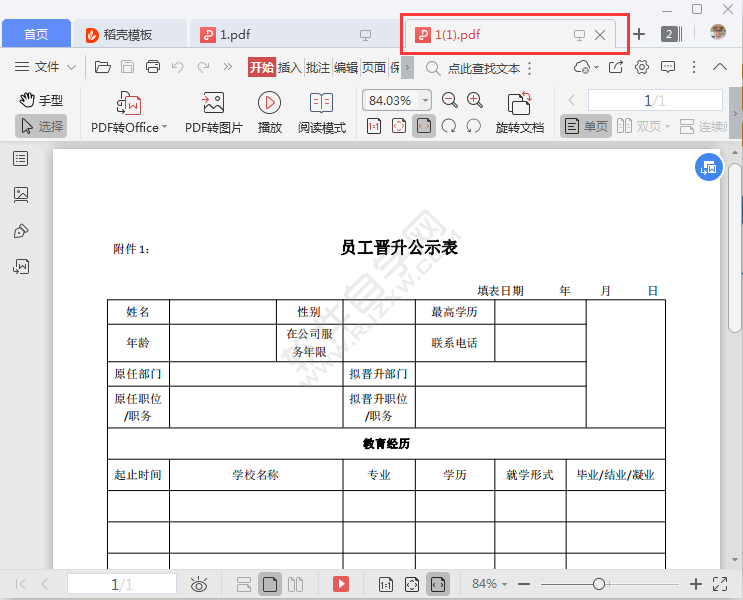Toggle status bar double page layout
This screenshot has height=600, width=743.
coord(295,584)
